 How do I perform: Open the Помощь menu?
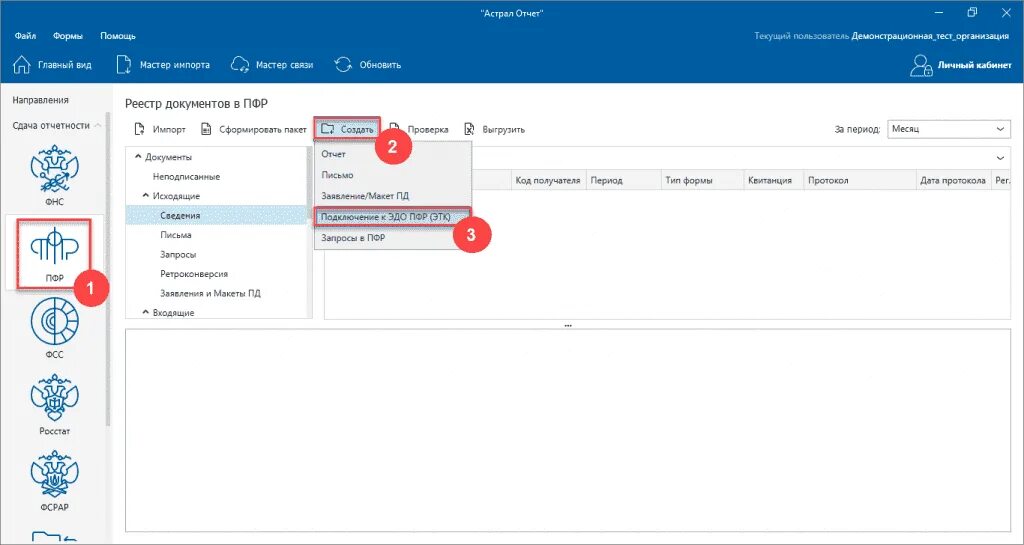click(118, 36)
